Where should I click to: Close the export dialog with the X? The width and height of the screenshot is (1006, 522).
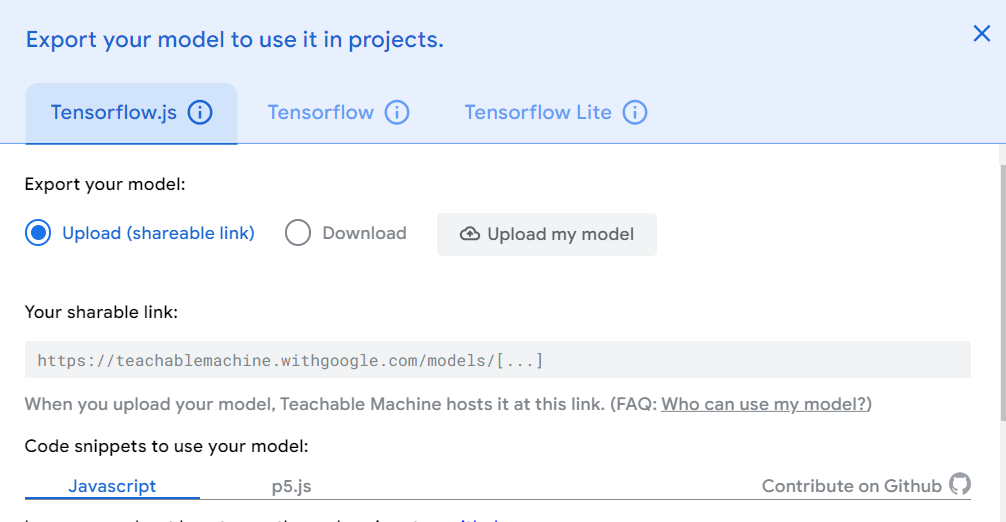tap(982, 33)
